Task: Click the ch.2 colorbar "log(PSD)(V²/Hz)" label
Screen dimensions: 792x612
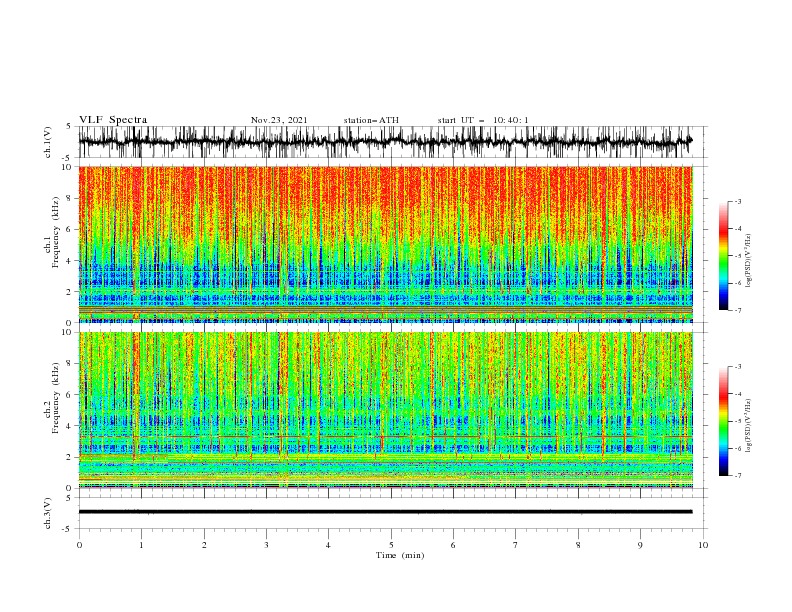Action: 748,425
